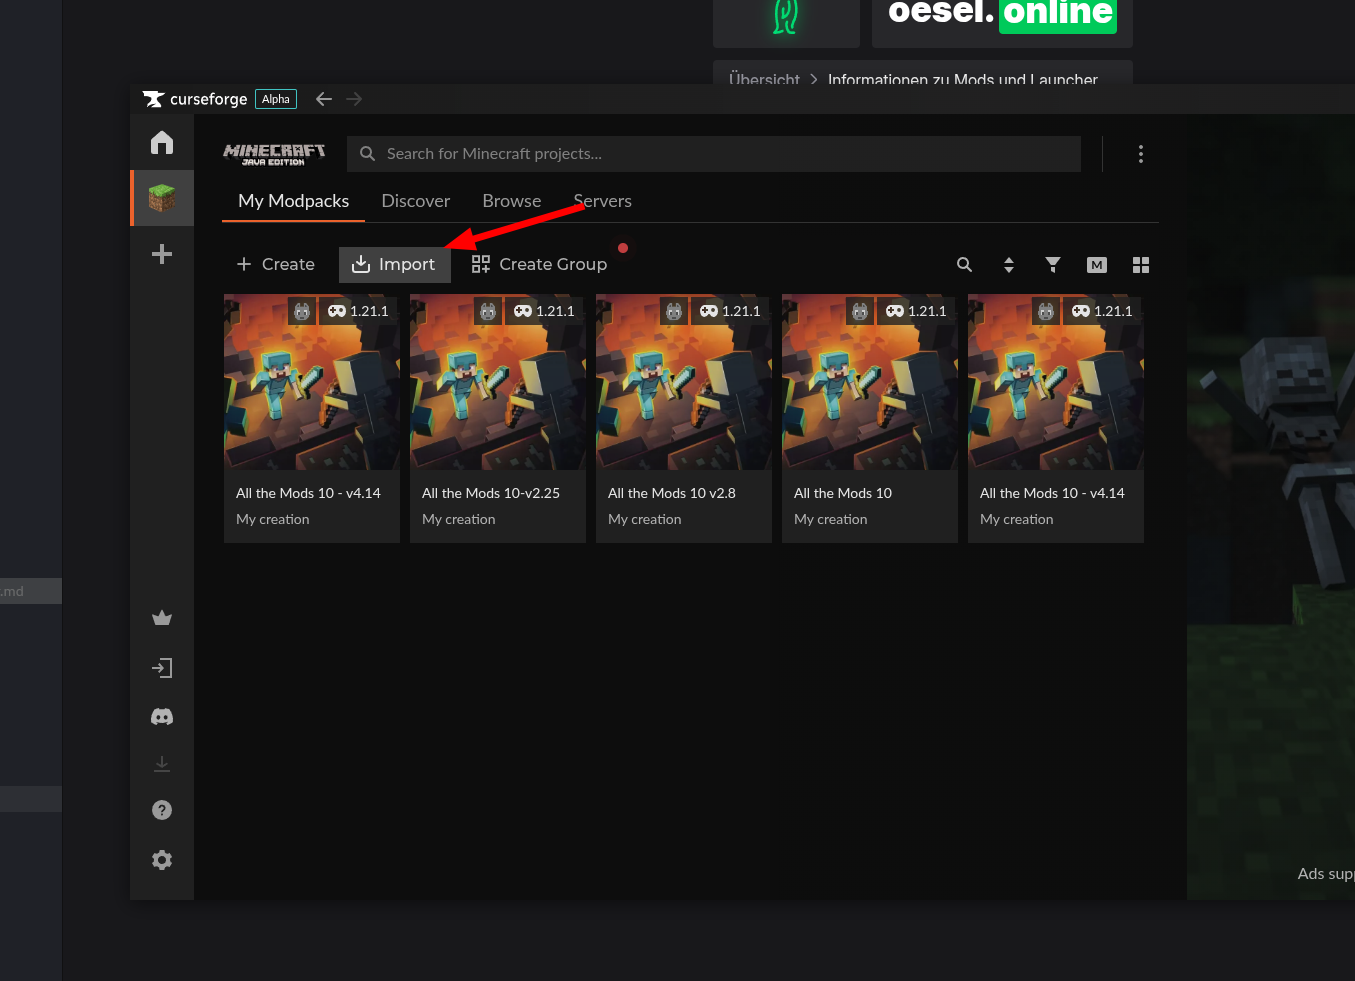Open the Servers tab
Viewport: 1355px width, 981px height.
tap(602, 200)
